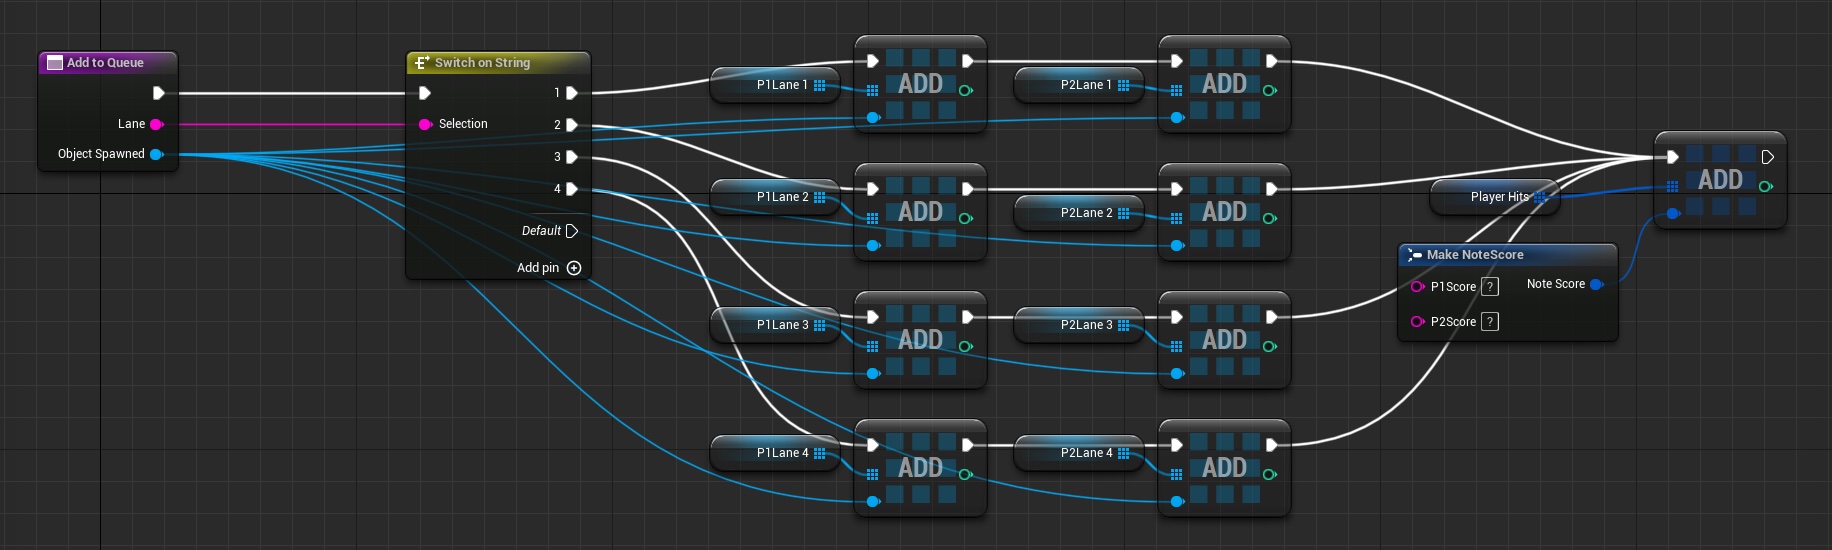Click the Lane pink output pin
The width and height of the screenshot is (1832, 550).
click(157, 124)
